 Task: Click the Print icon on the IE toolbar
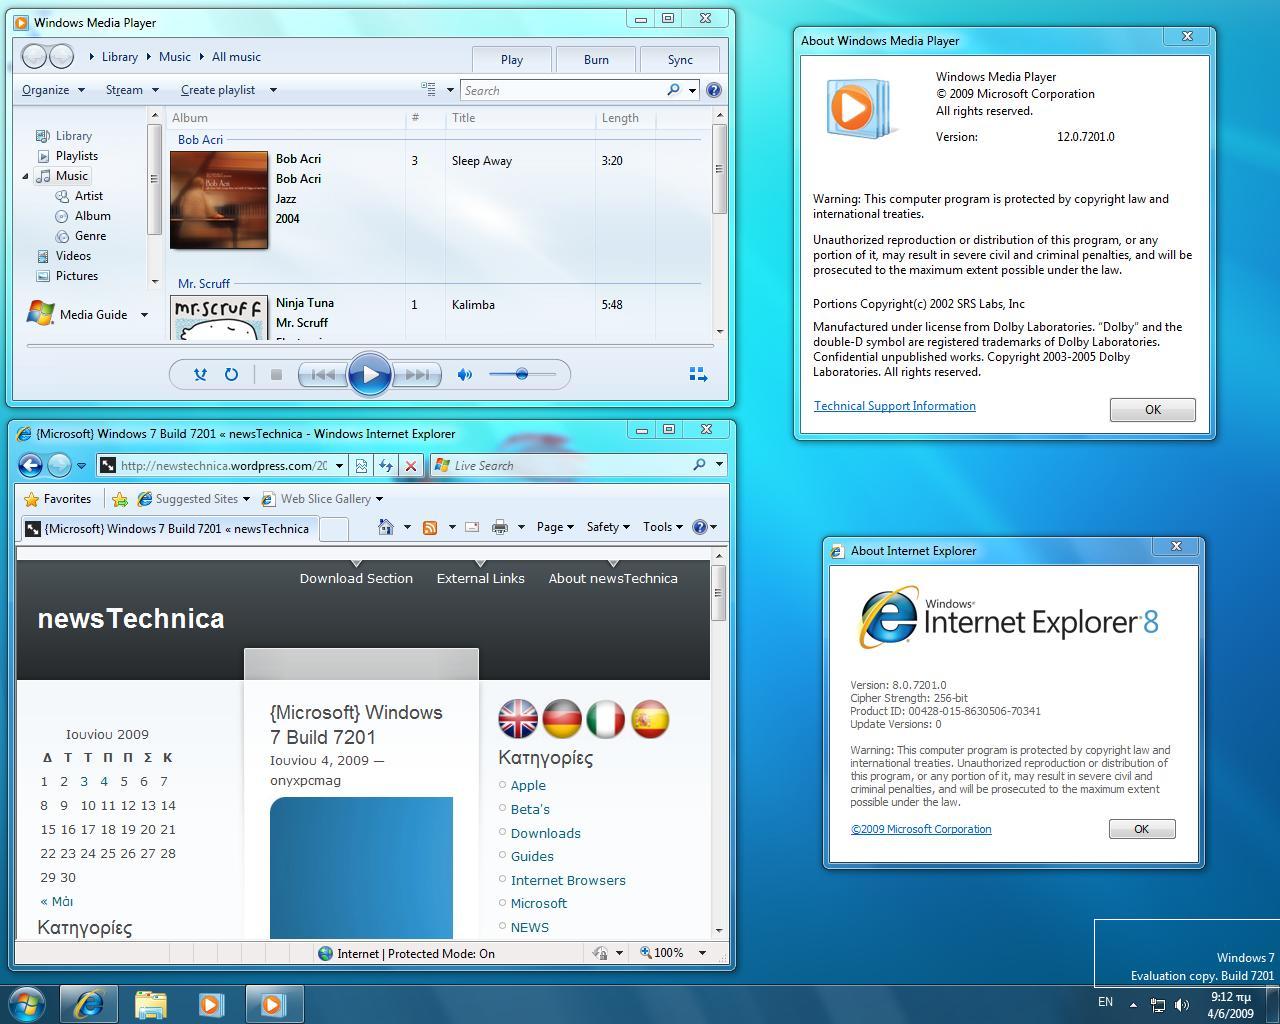tap(498, 526)
